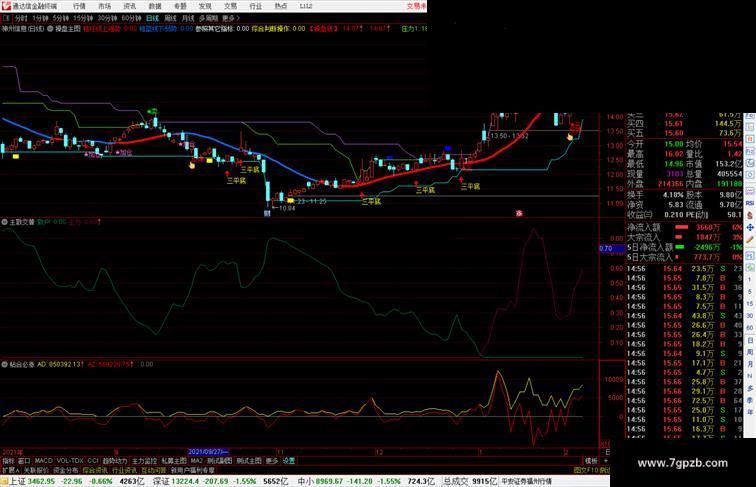Viewport: 756px width, 487px height.
Task: Open the 行业 menu
Action: point(256,6)
